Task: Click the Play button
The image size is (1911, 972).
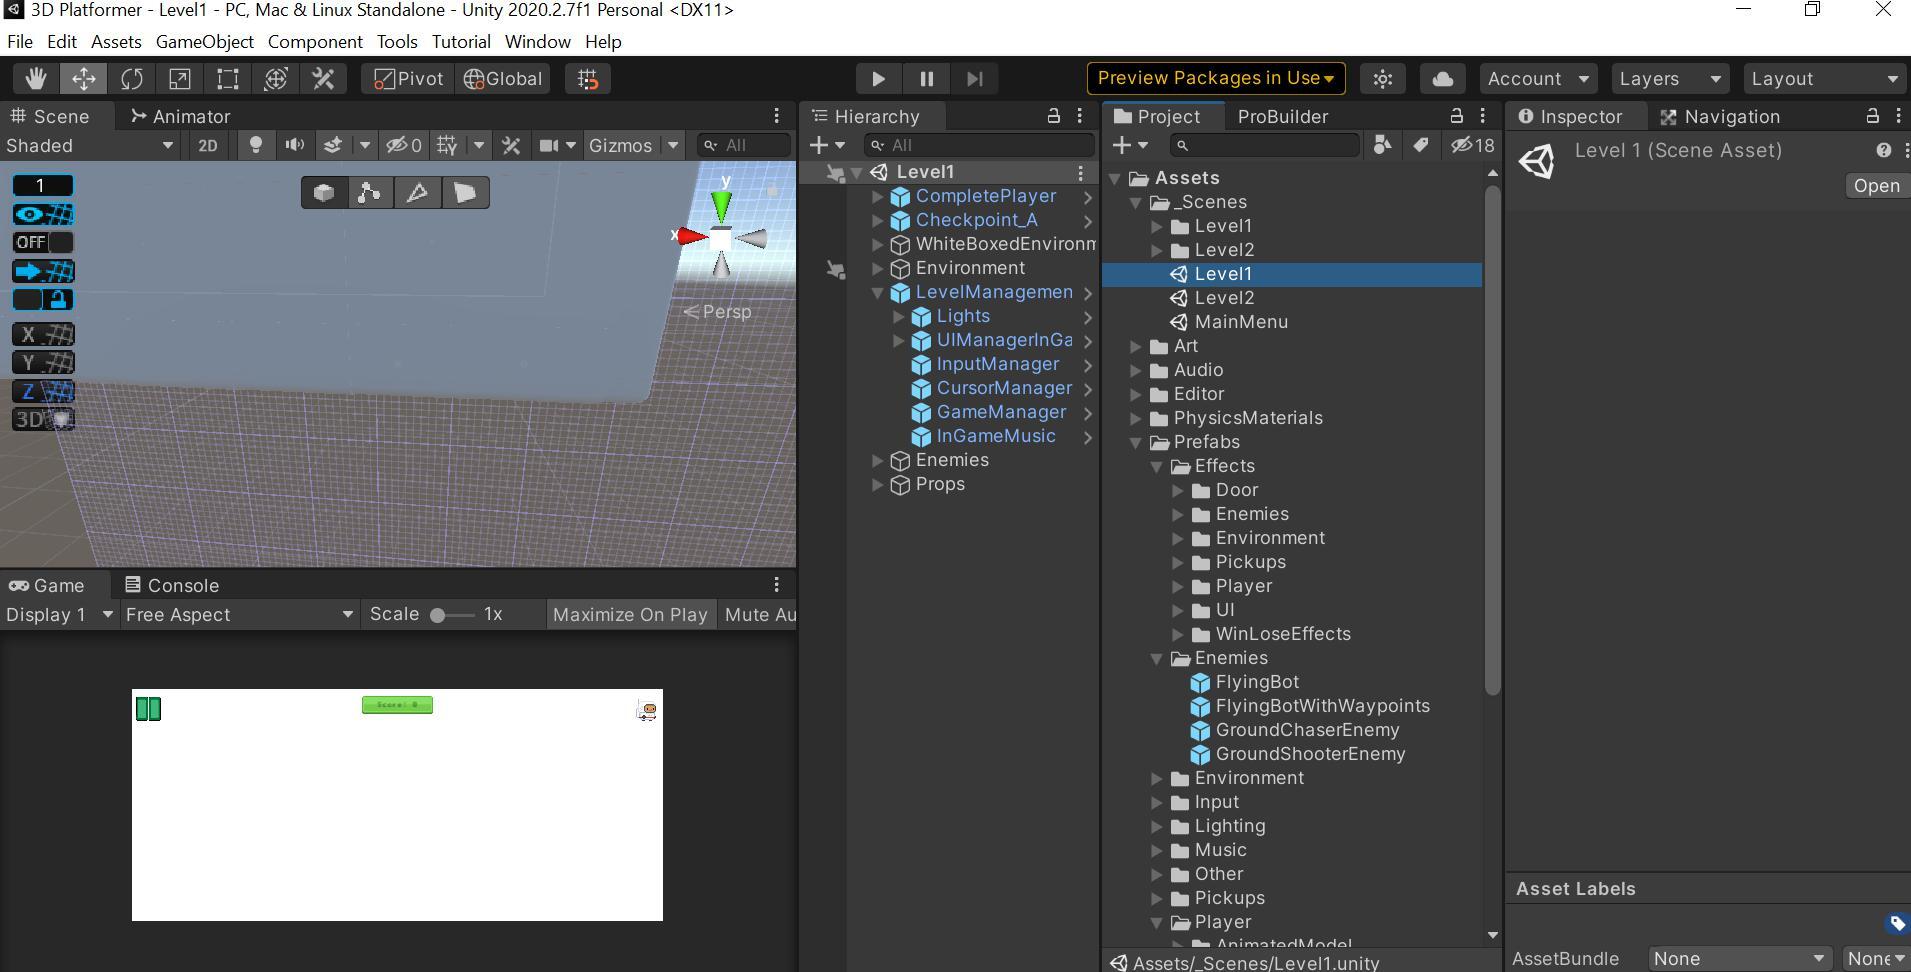Action: point(878,79)
